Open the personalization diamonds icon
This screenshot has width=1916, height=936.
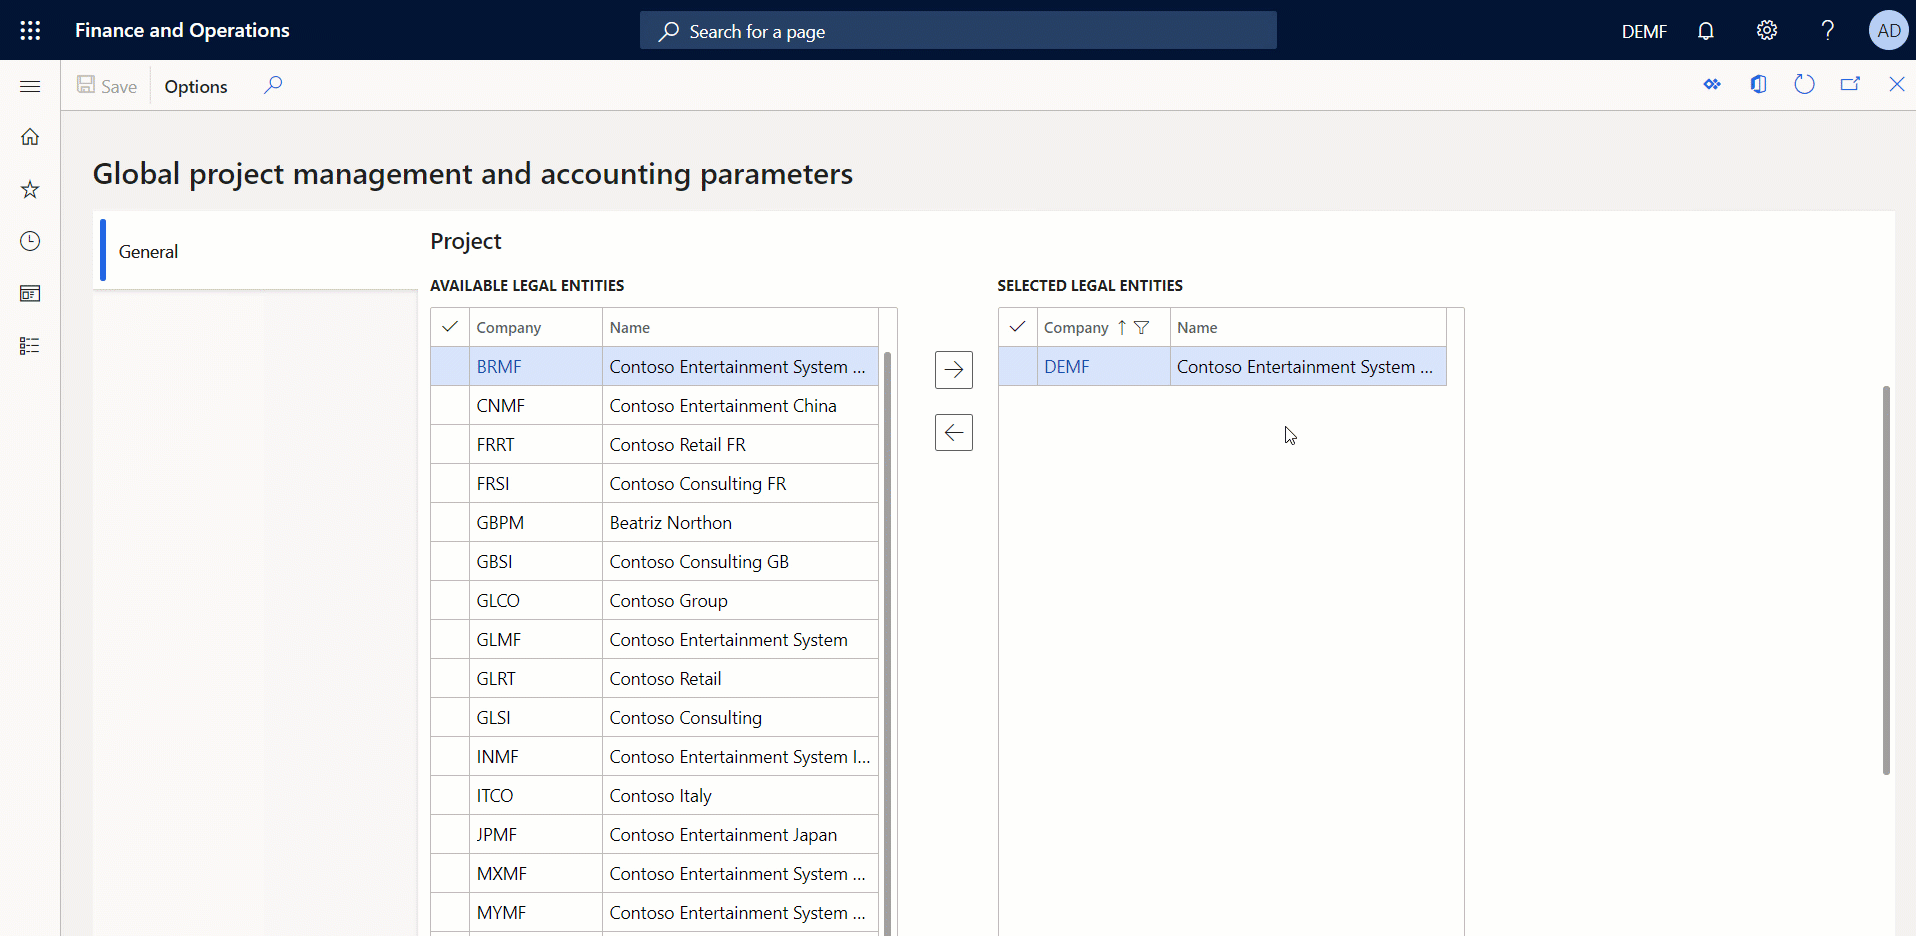click(1712, 84)
